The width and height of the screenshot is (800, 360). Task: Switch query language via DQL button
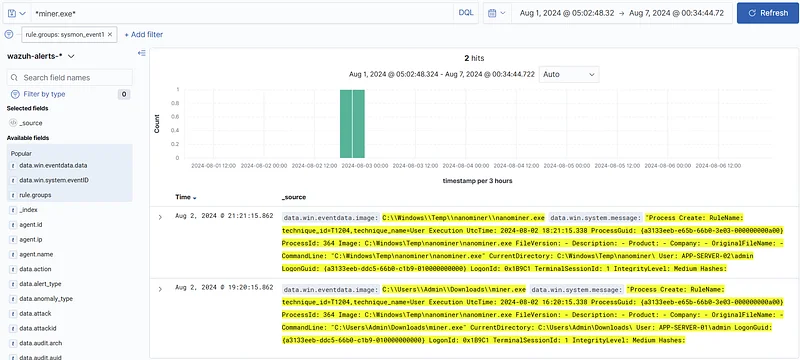click(466, 13)
